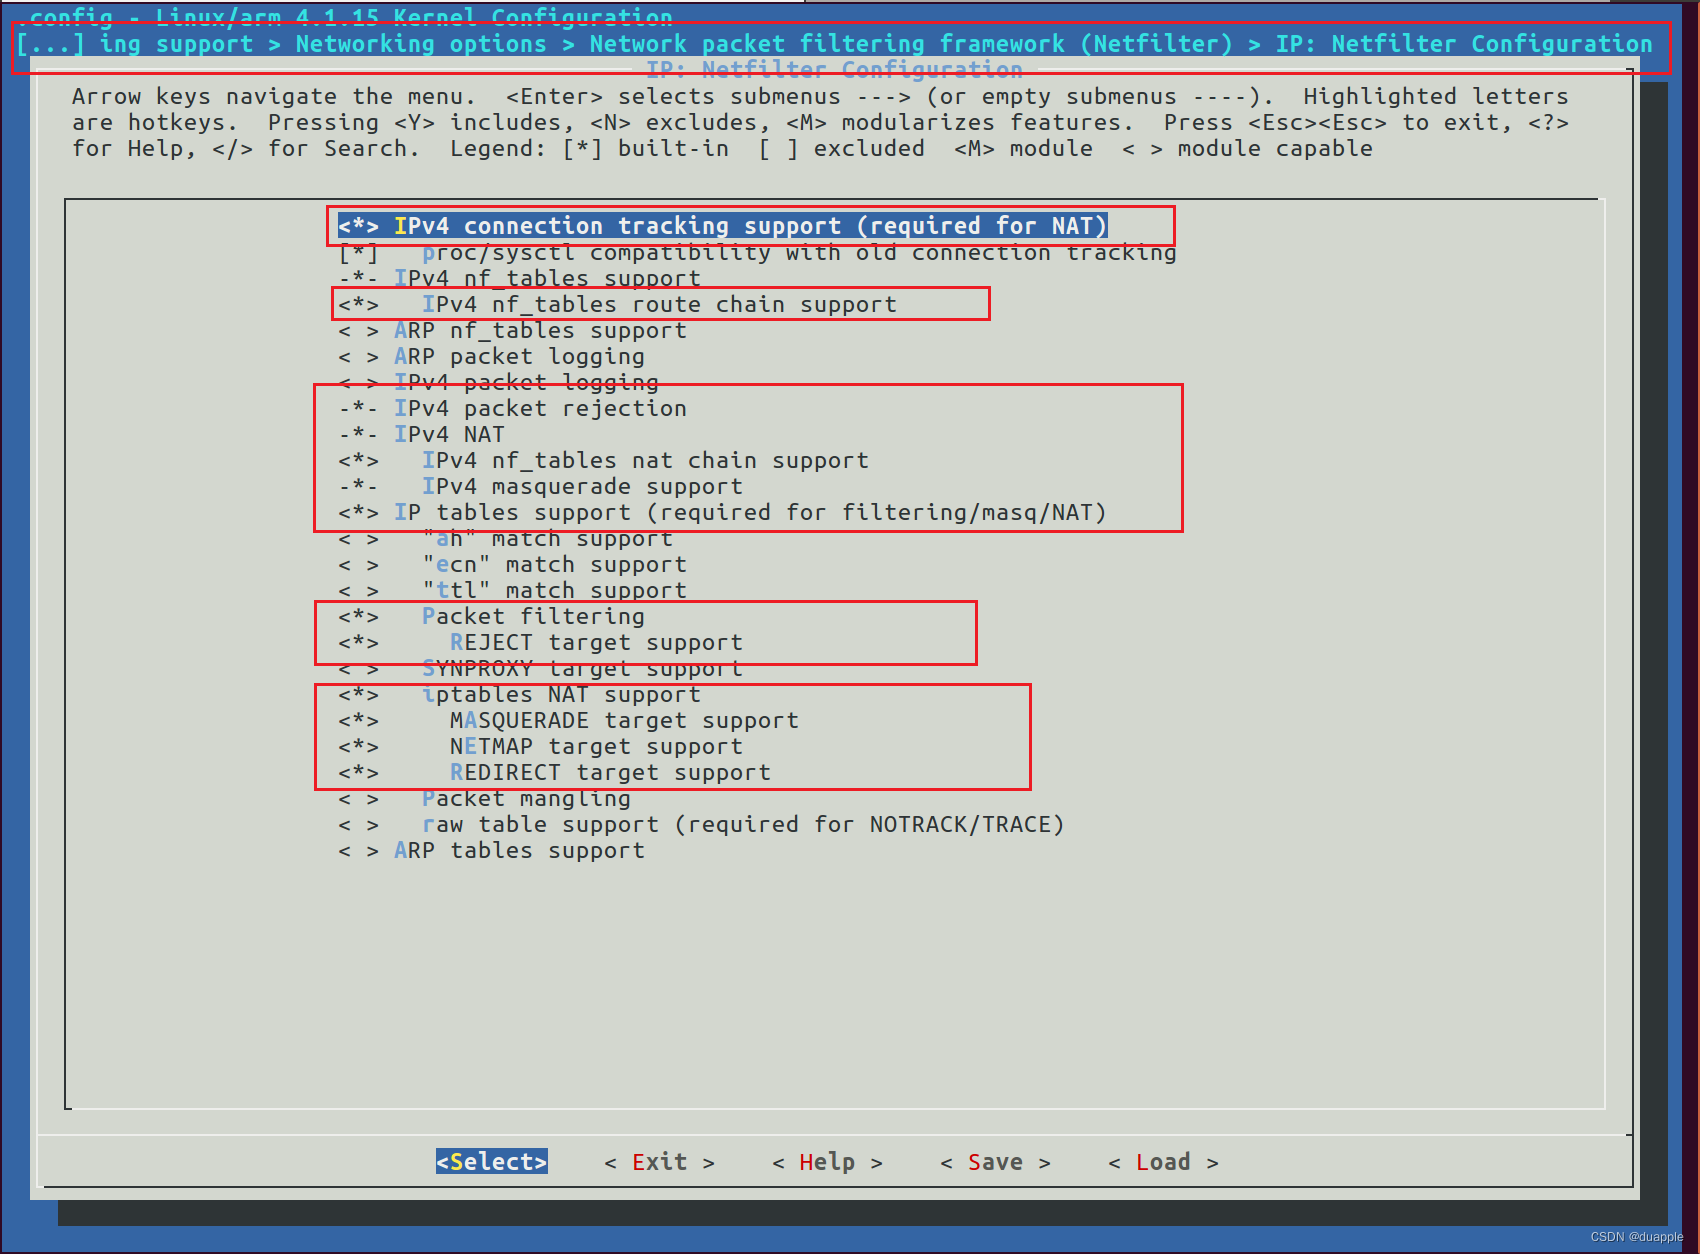Enable IPv4 packet logging option

pos(498,382)
